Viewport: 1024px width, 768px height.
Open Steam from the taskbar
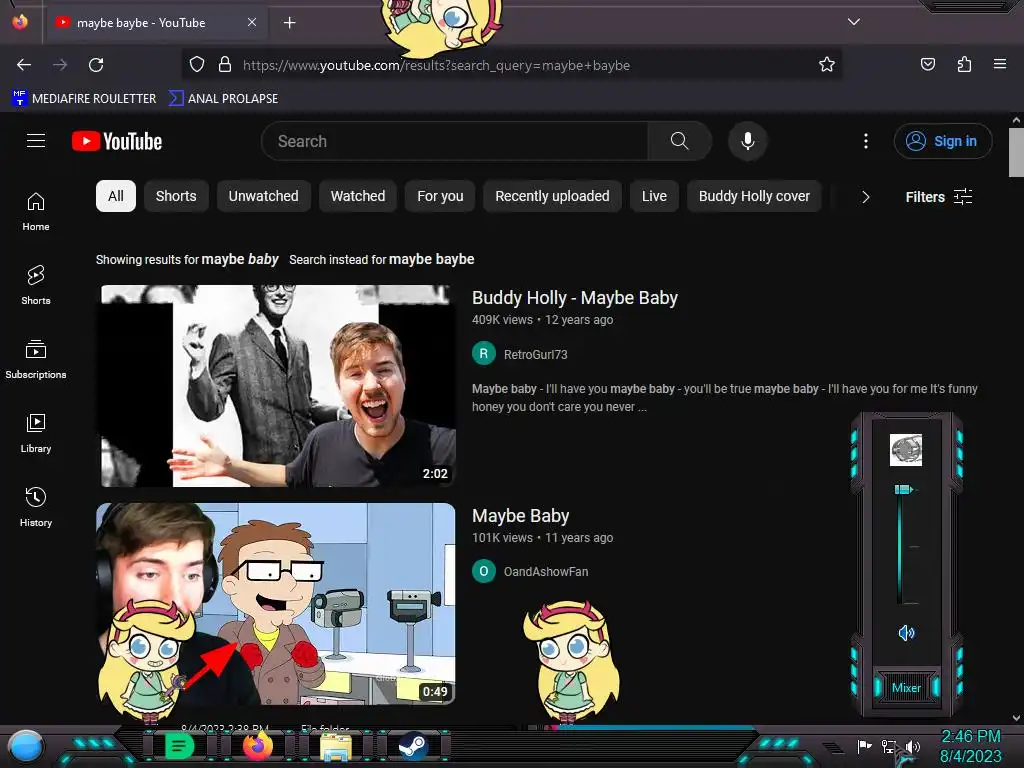coord(413,746)
